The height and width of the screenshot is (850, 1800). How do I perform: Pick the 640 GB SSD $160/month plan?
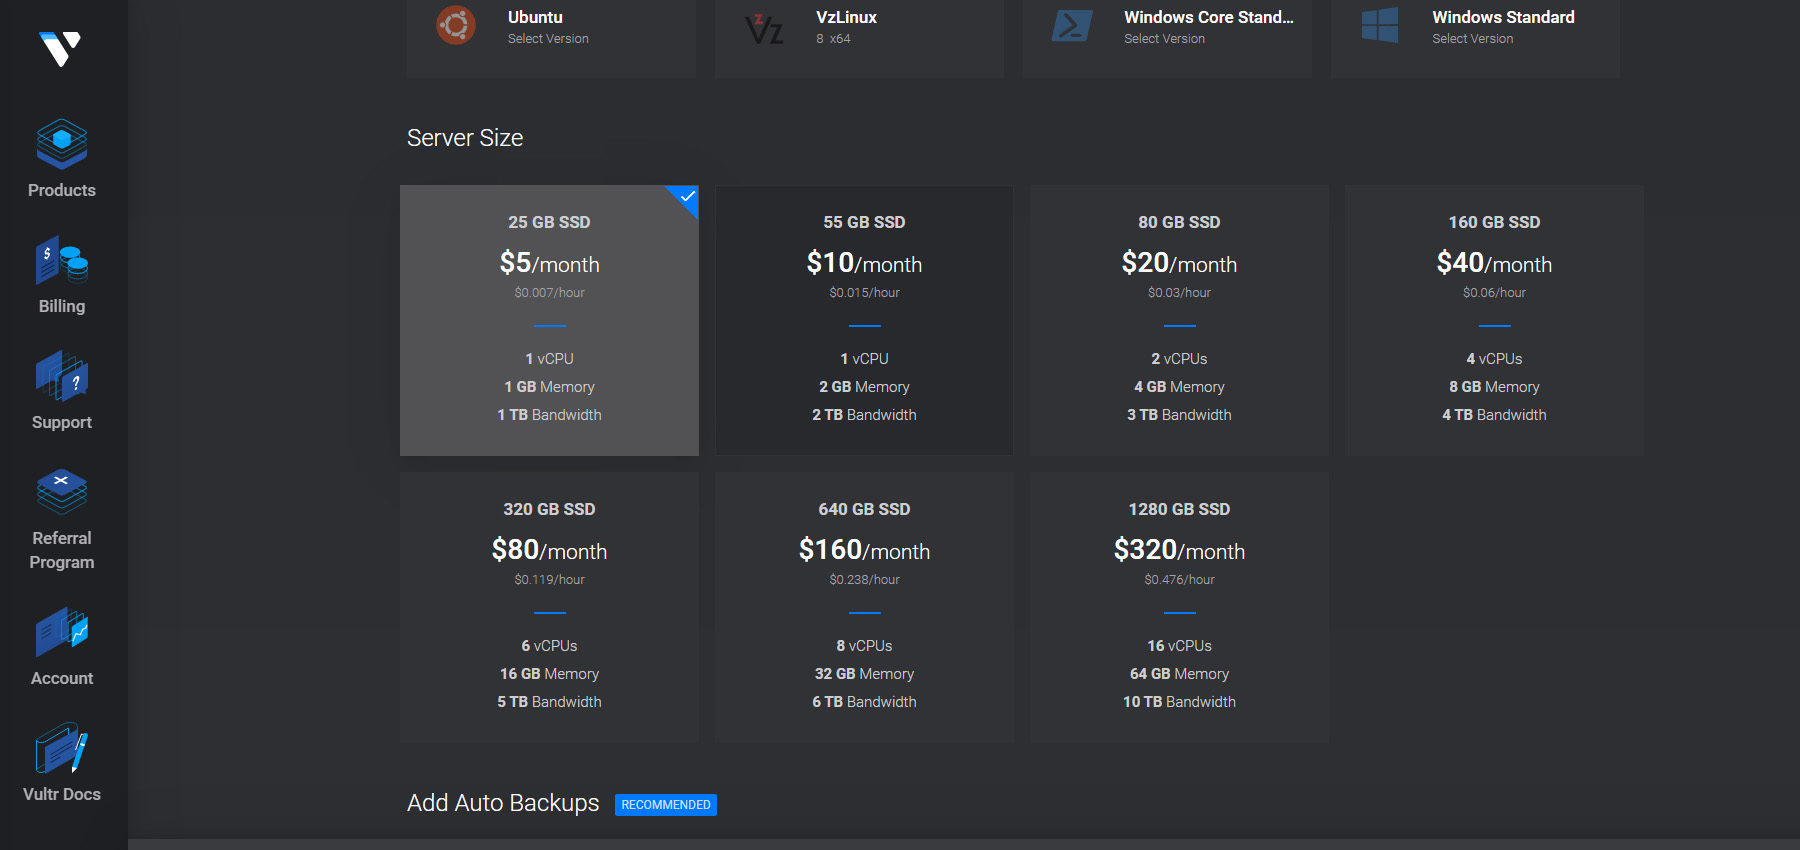tap(864, 607)
